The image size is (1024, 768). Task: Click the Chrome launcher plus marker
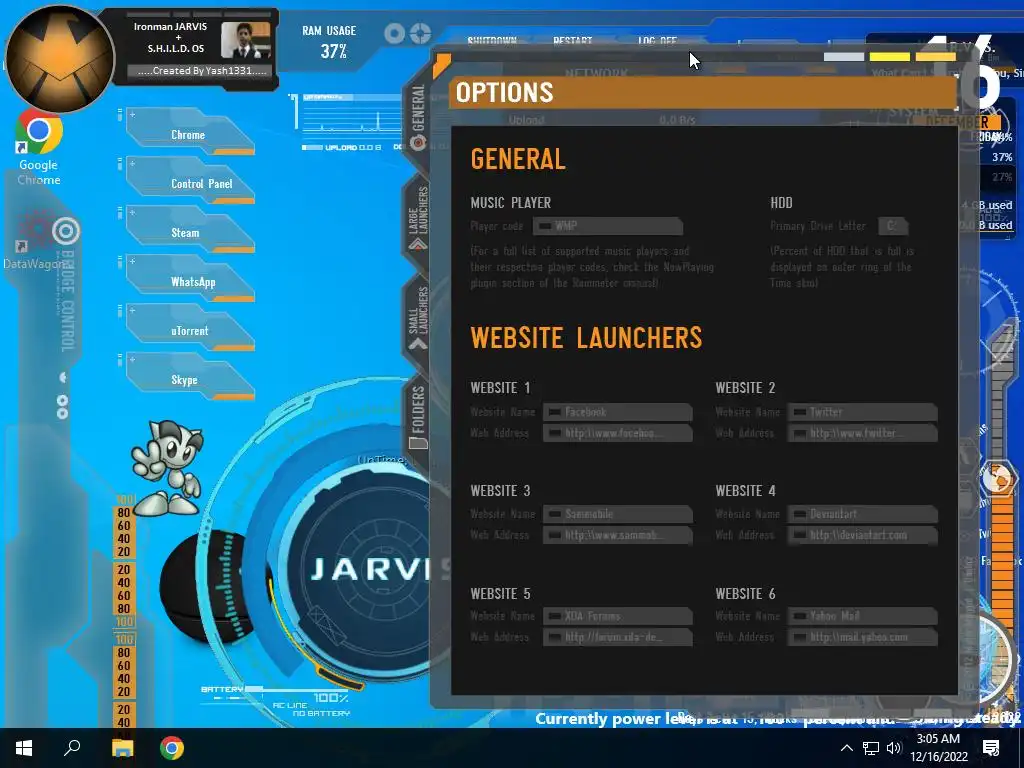point(132,115)
